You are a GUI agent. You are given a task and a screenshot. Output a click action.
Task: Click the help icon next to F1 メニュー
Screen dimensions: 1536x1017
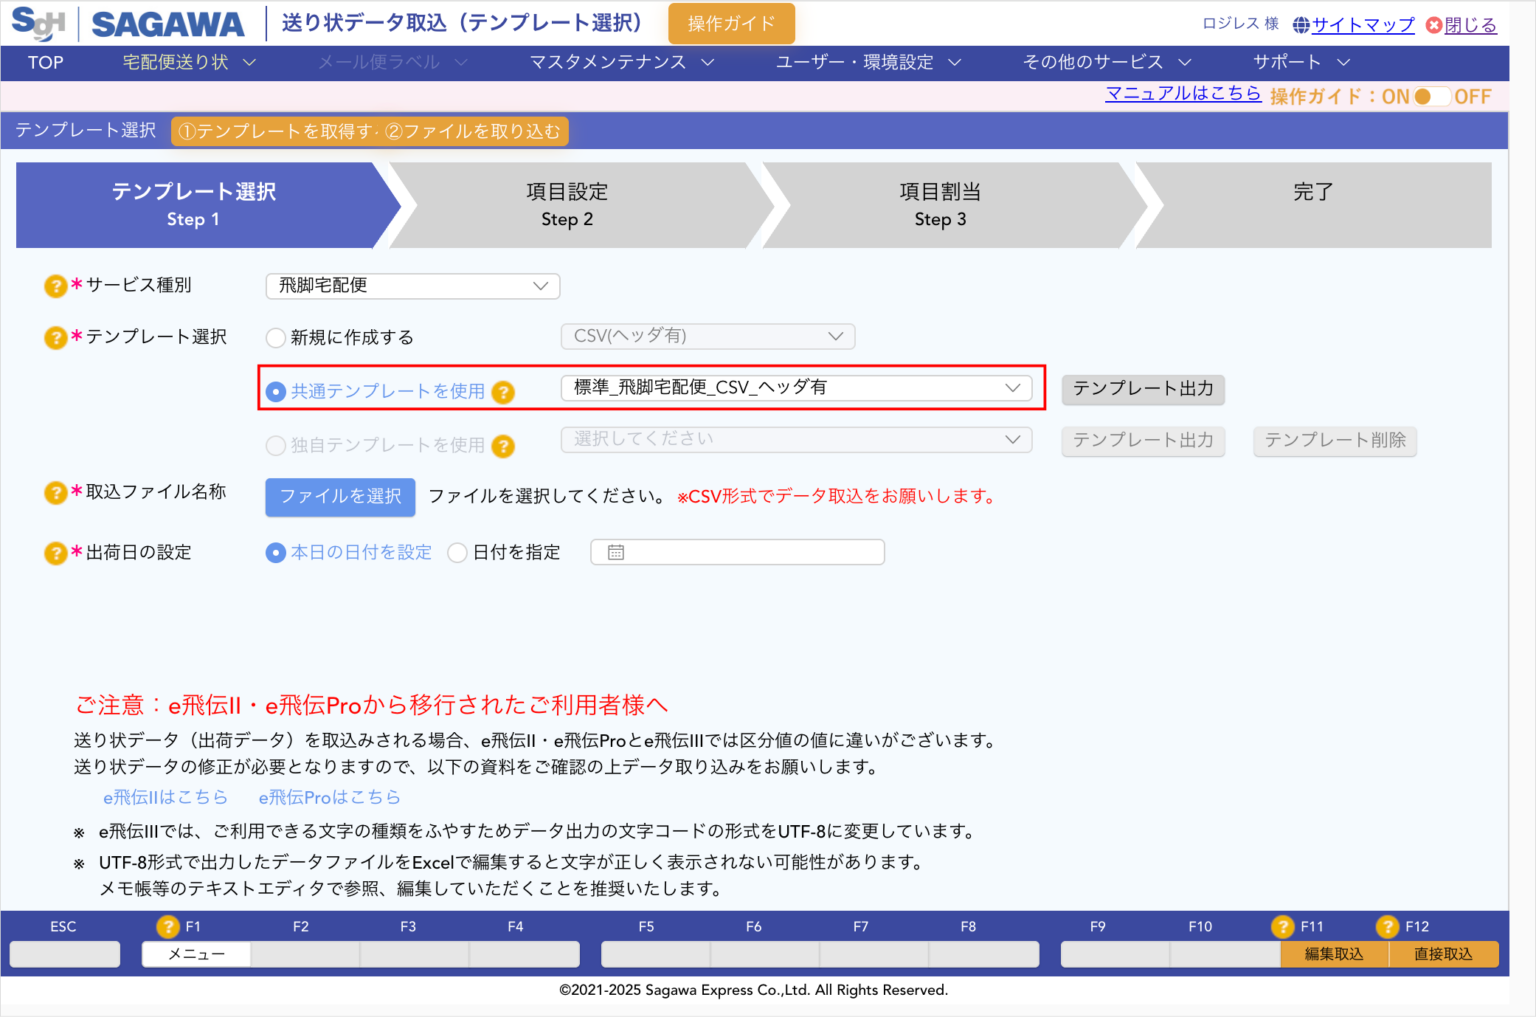click(168, 926)
